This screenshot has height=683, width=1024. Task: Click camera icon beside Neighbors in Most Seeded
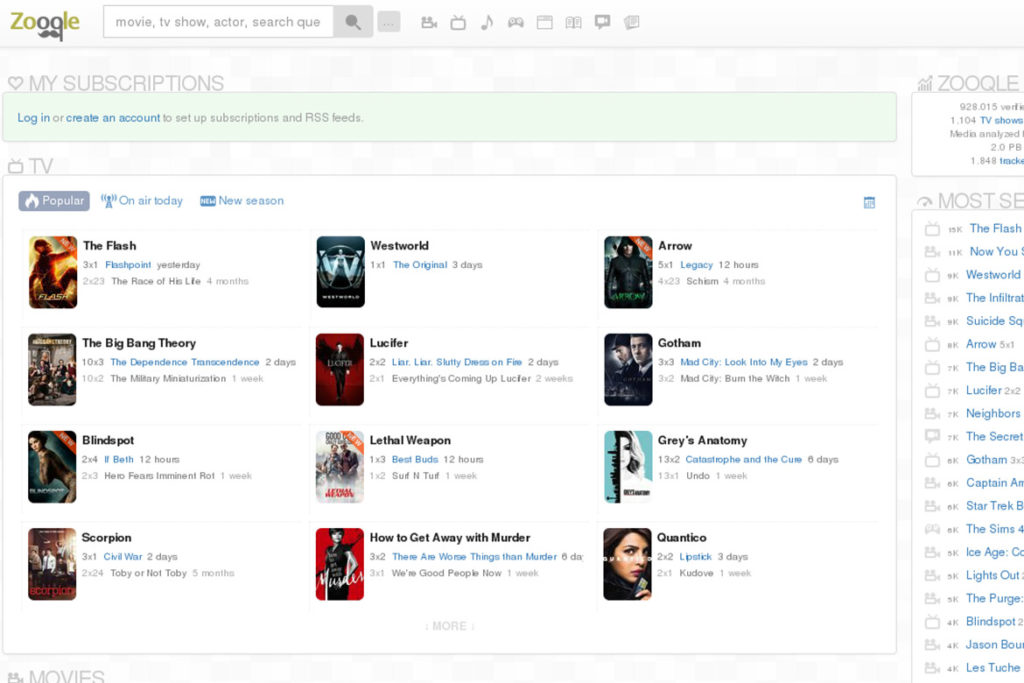[x=933, y=413]
